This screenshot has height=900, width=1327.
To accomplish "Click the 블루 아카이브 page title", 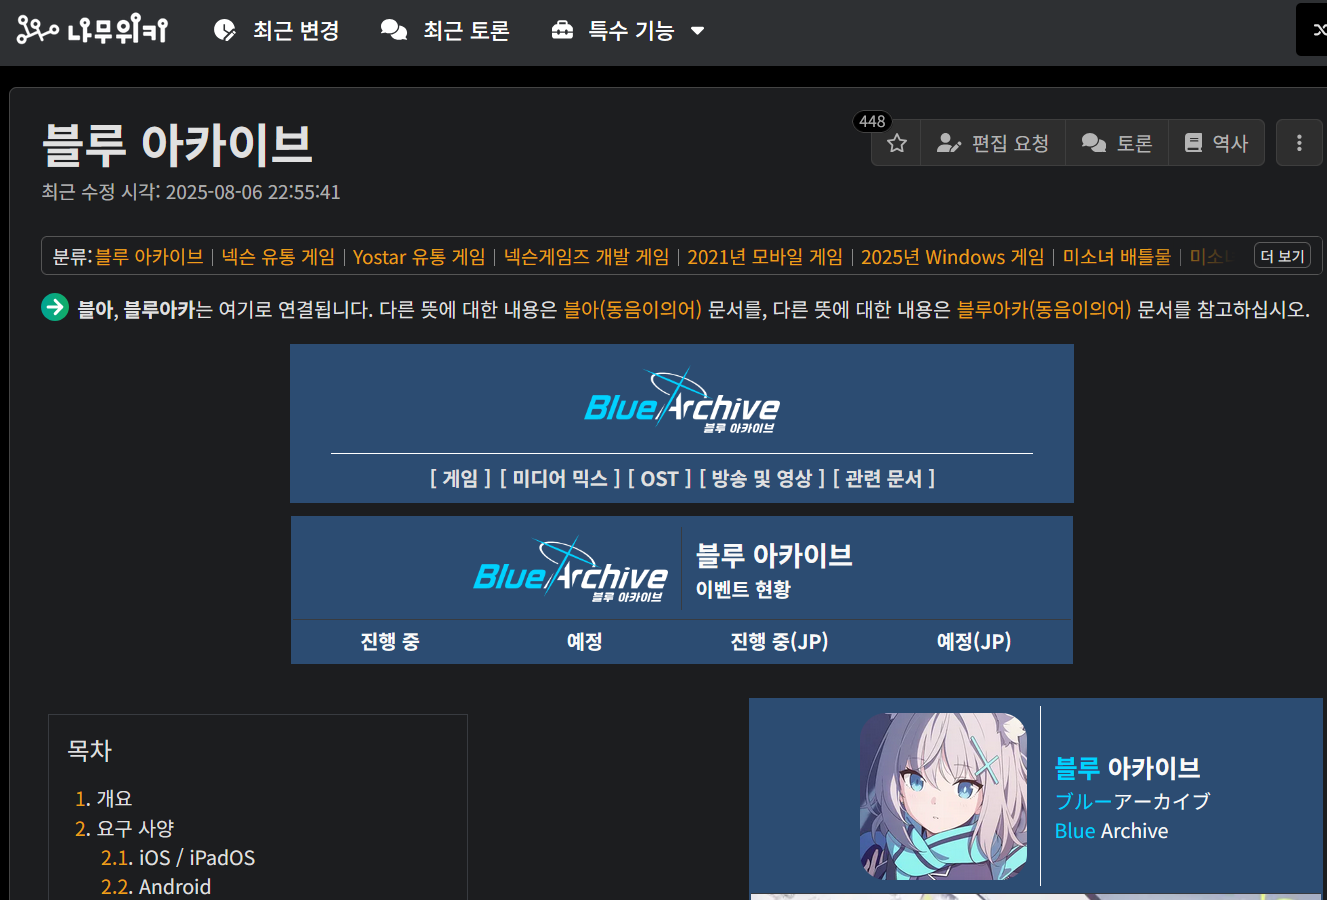I will point(177,144).
